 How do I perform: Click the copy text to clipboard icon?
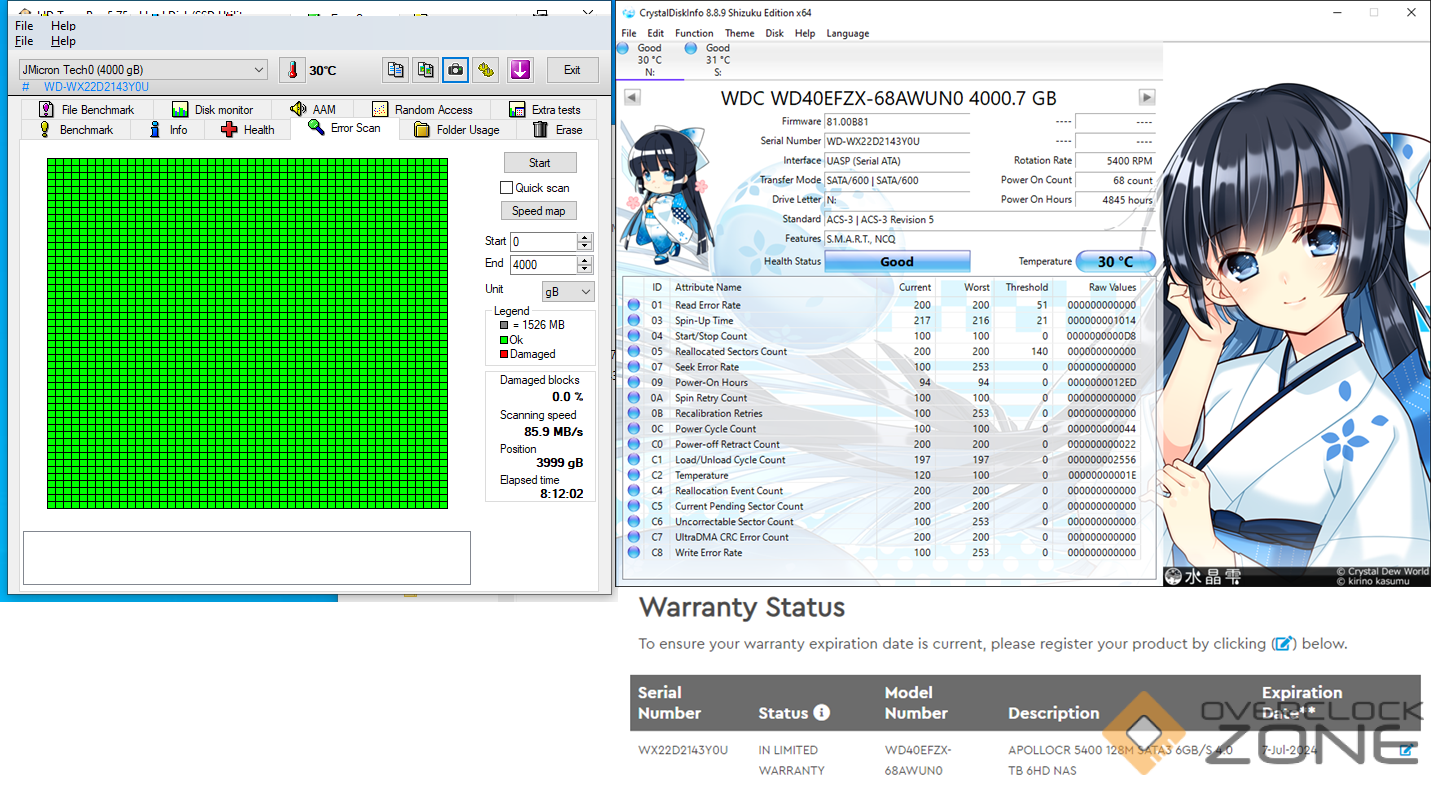(396, 70)
